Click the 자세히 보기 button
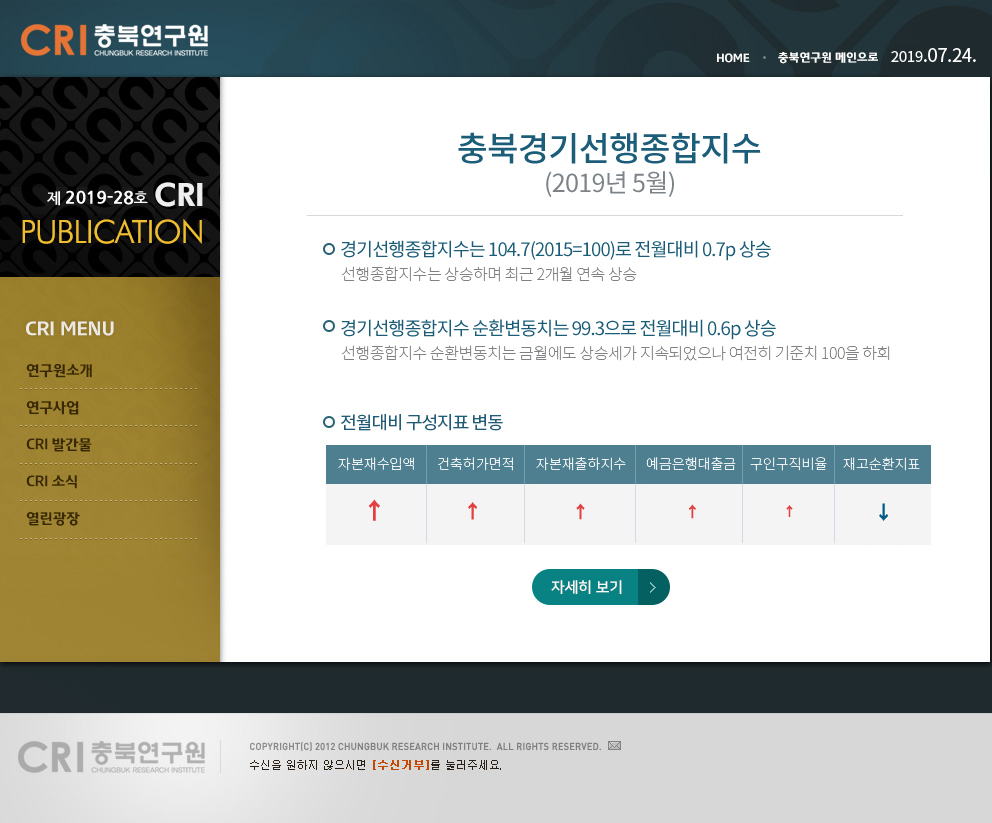992x823 pixels. pos(600,587)
